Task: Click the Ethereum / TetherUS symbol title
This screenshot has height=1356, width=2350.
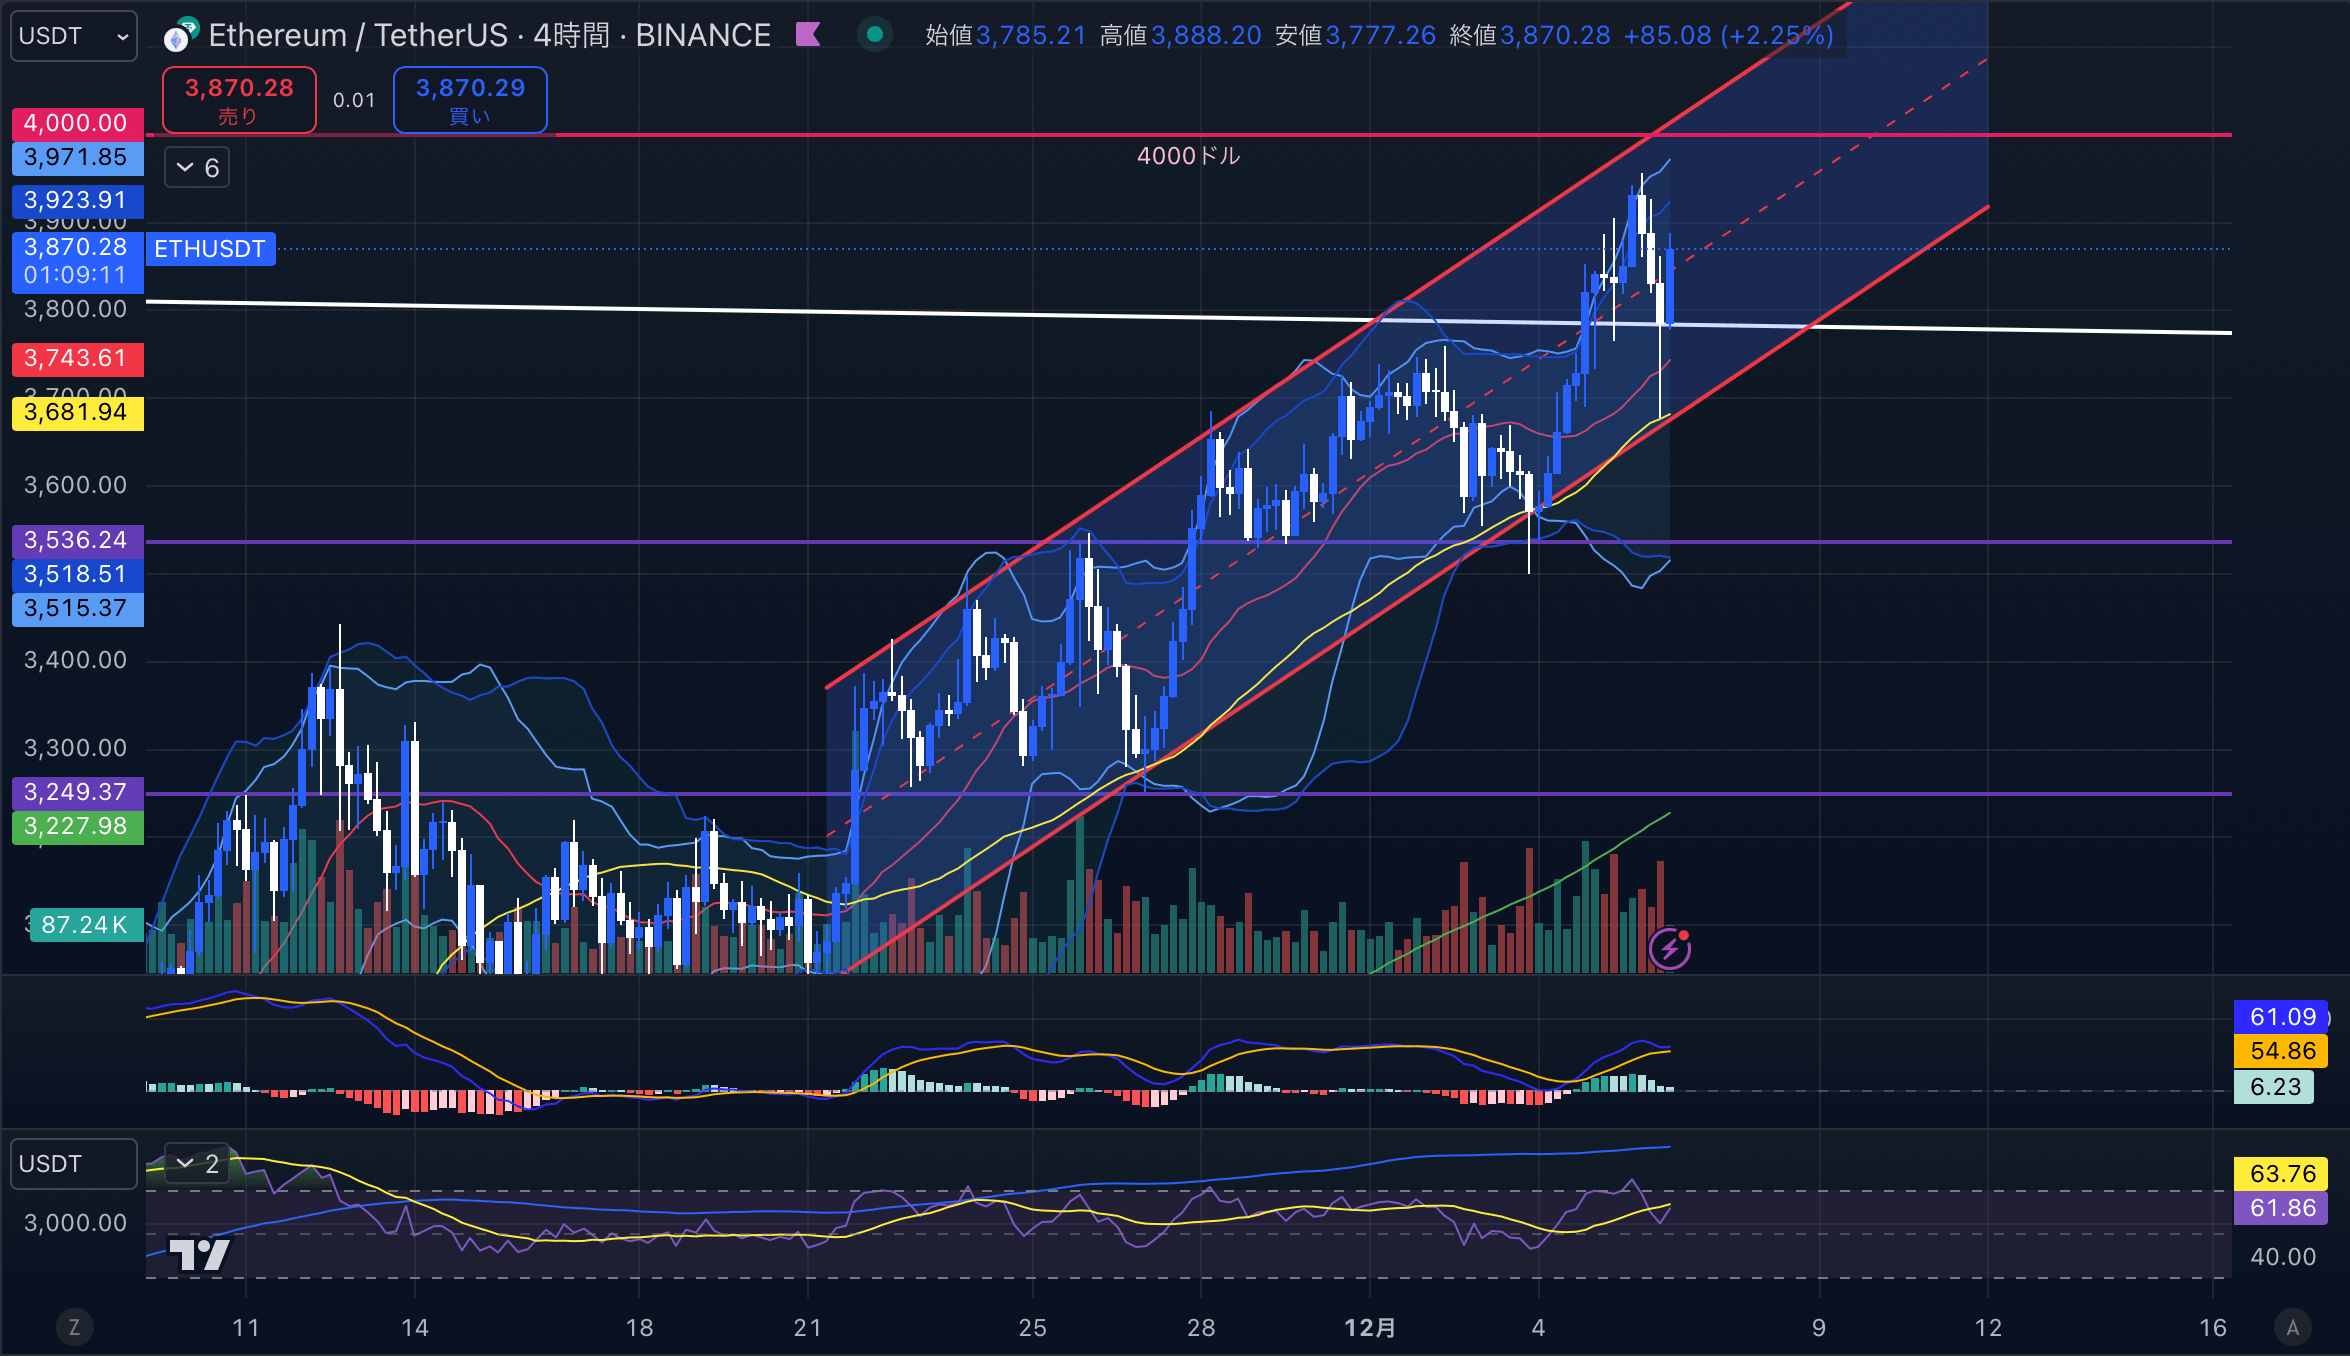Action: (x=357, y=36)
